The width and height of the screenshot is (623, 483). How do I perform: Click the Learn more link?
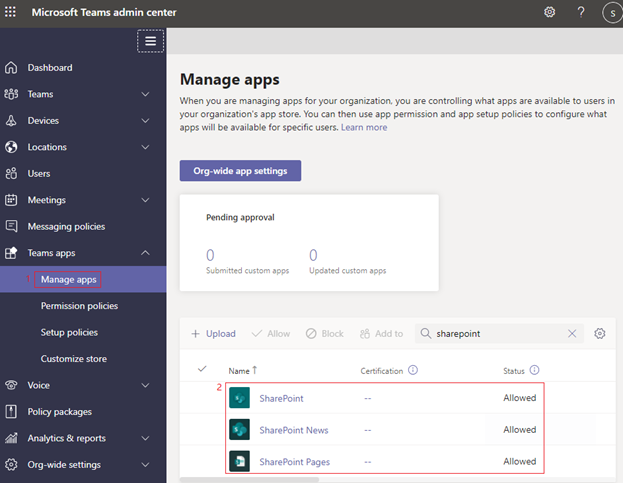click(x=364, y=127)
